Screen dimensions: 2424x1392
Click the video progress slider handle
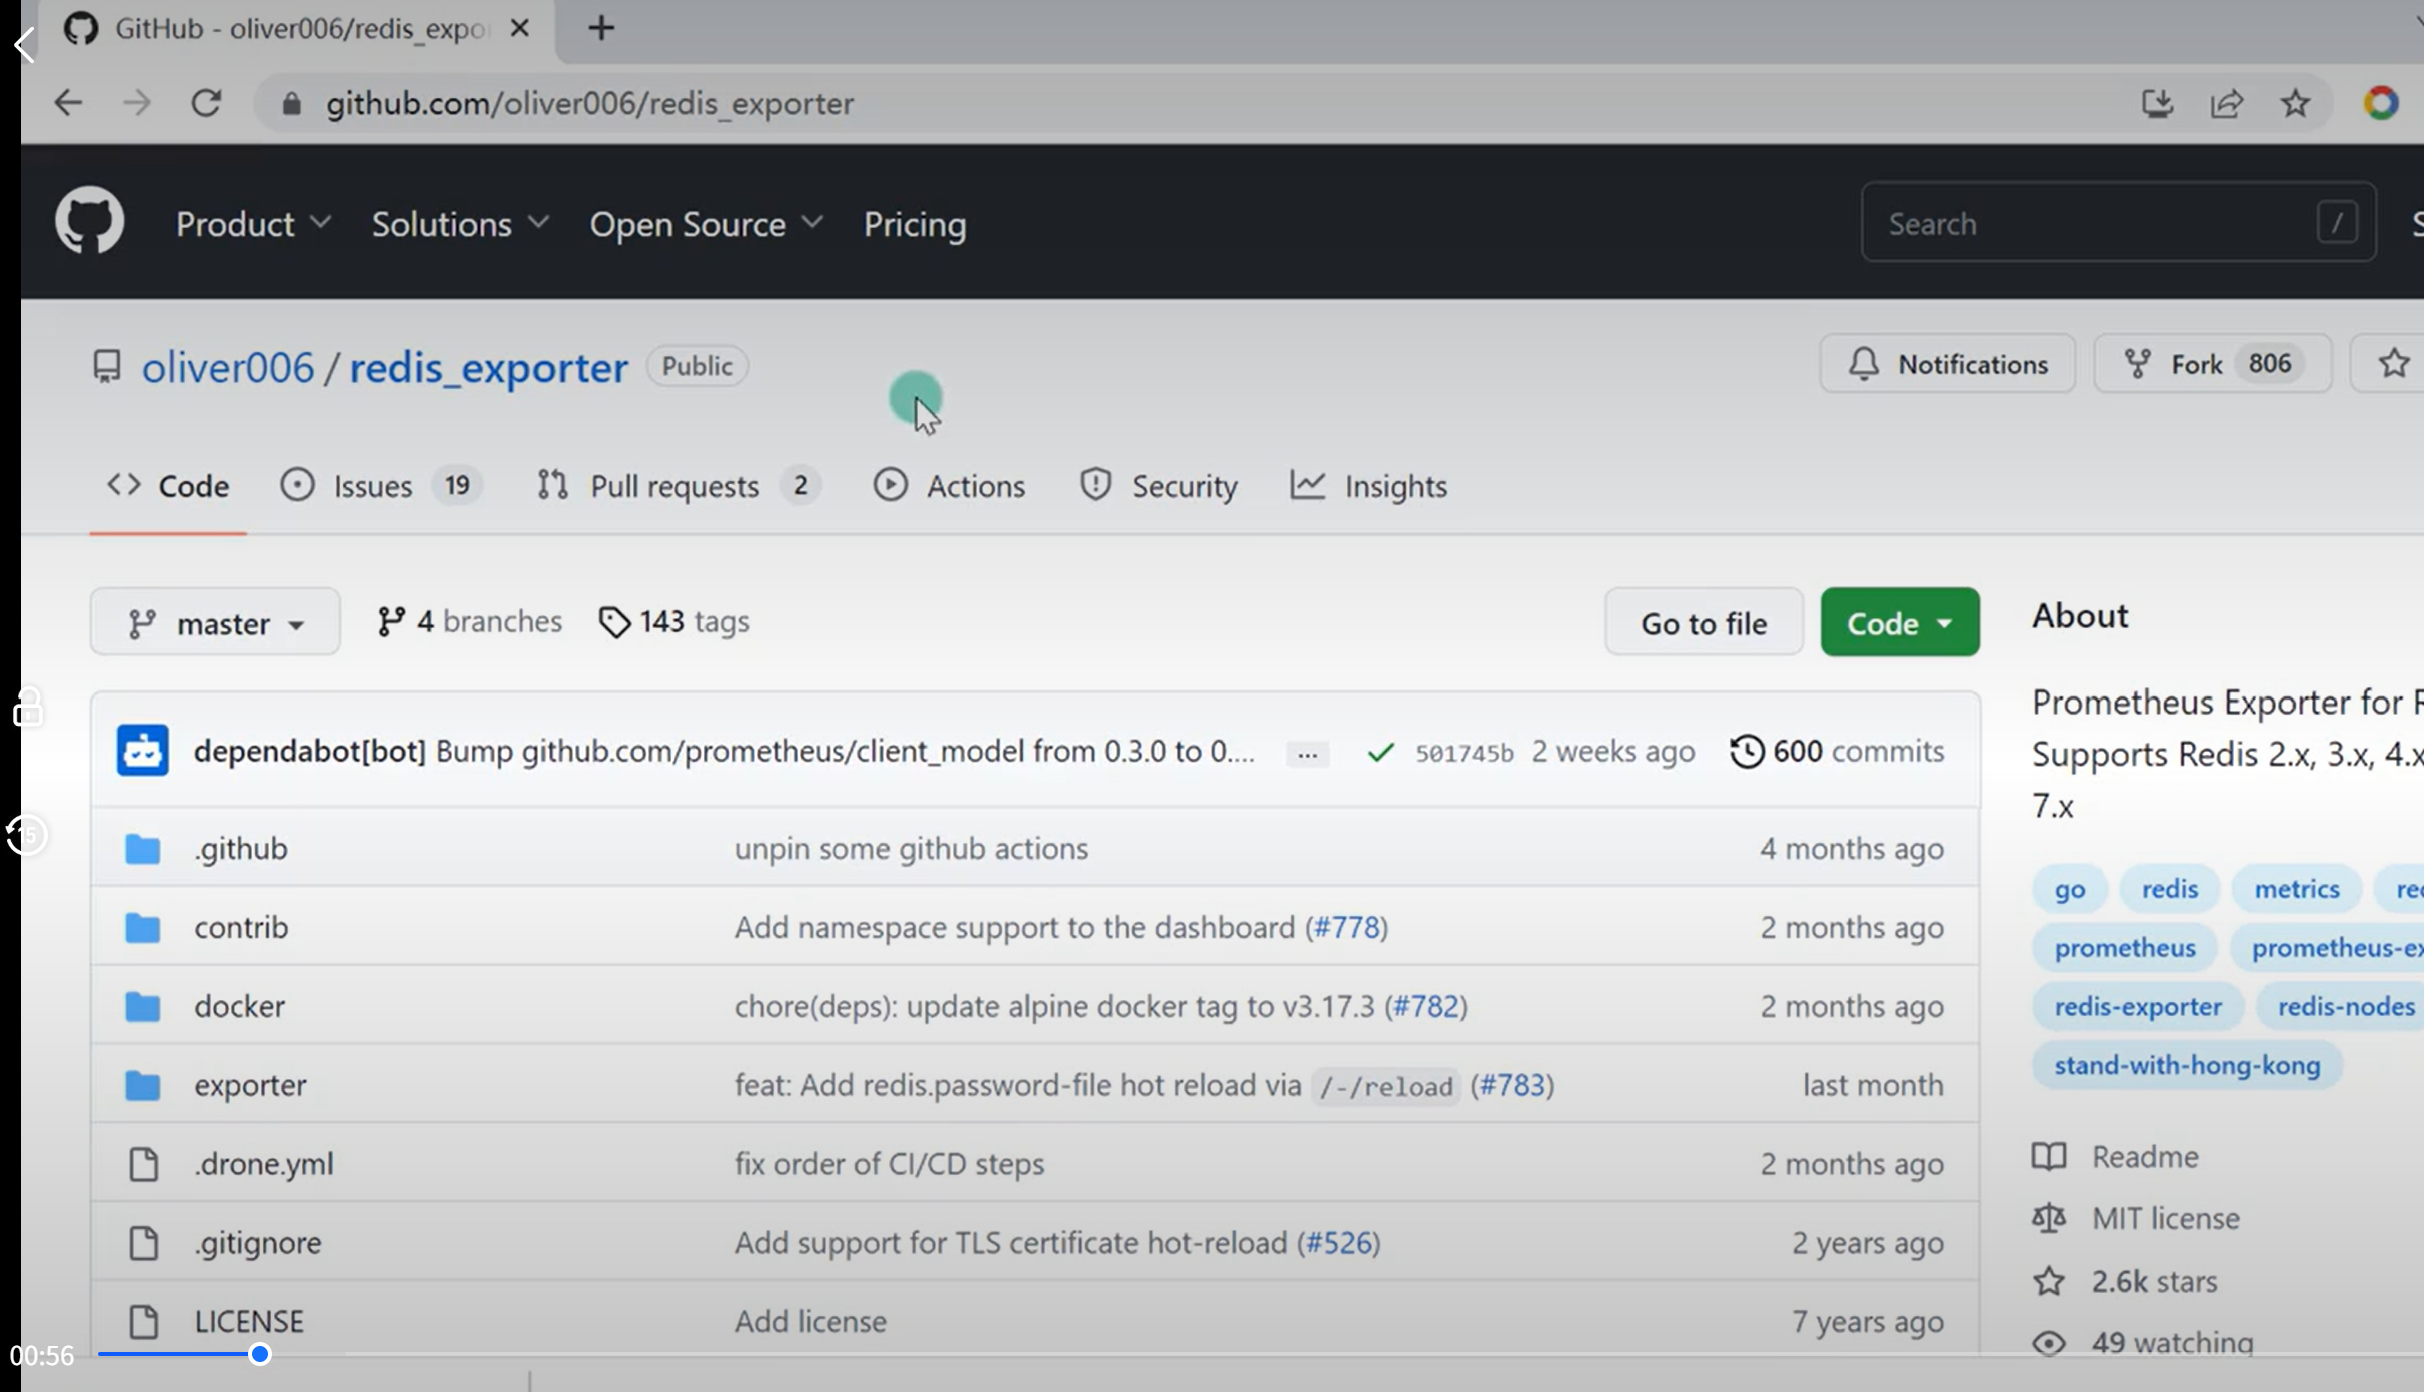260,1354
